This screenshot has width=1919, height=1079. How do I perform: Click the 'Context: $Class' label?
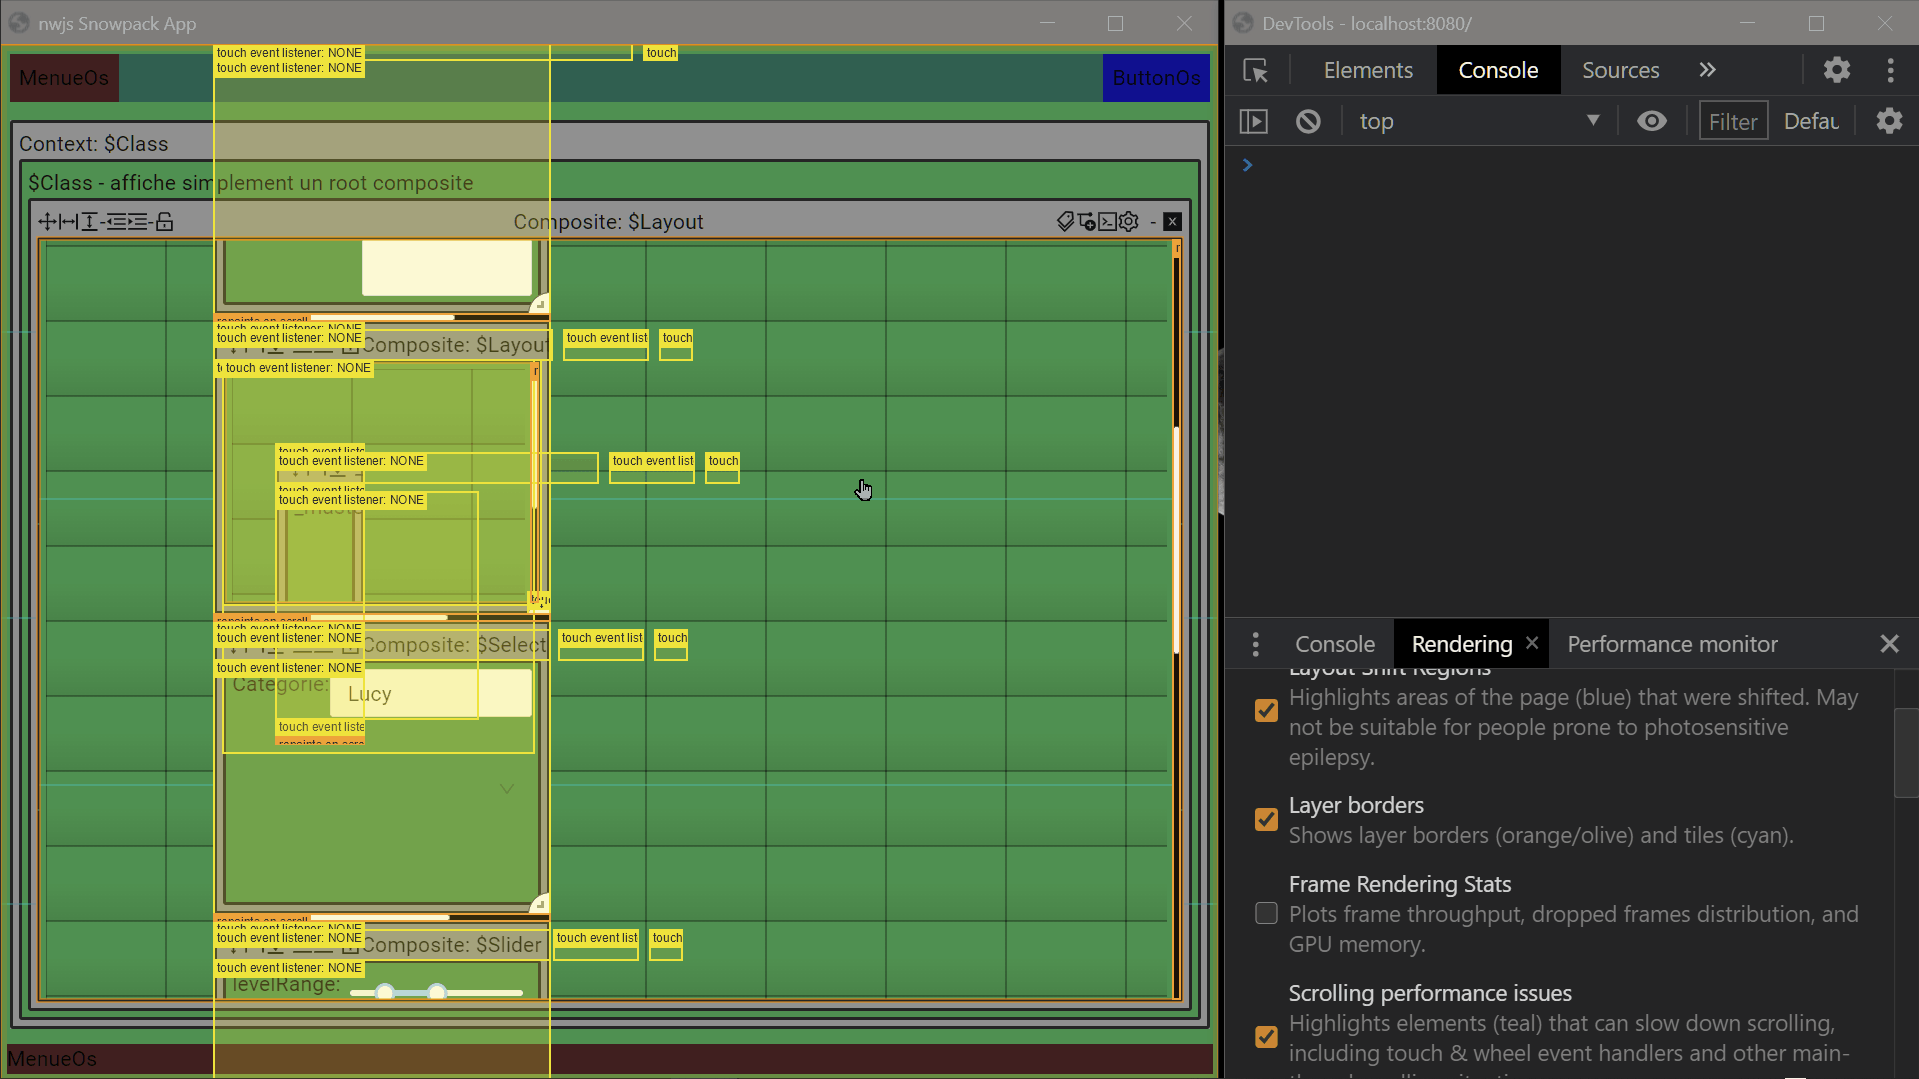tap(94, 144)
